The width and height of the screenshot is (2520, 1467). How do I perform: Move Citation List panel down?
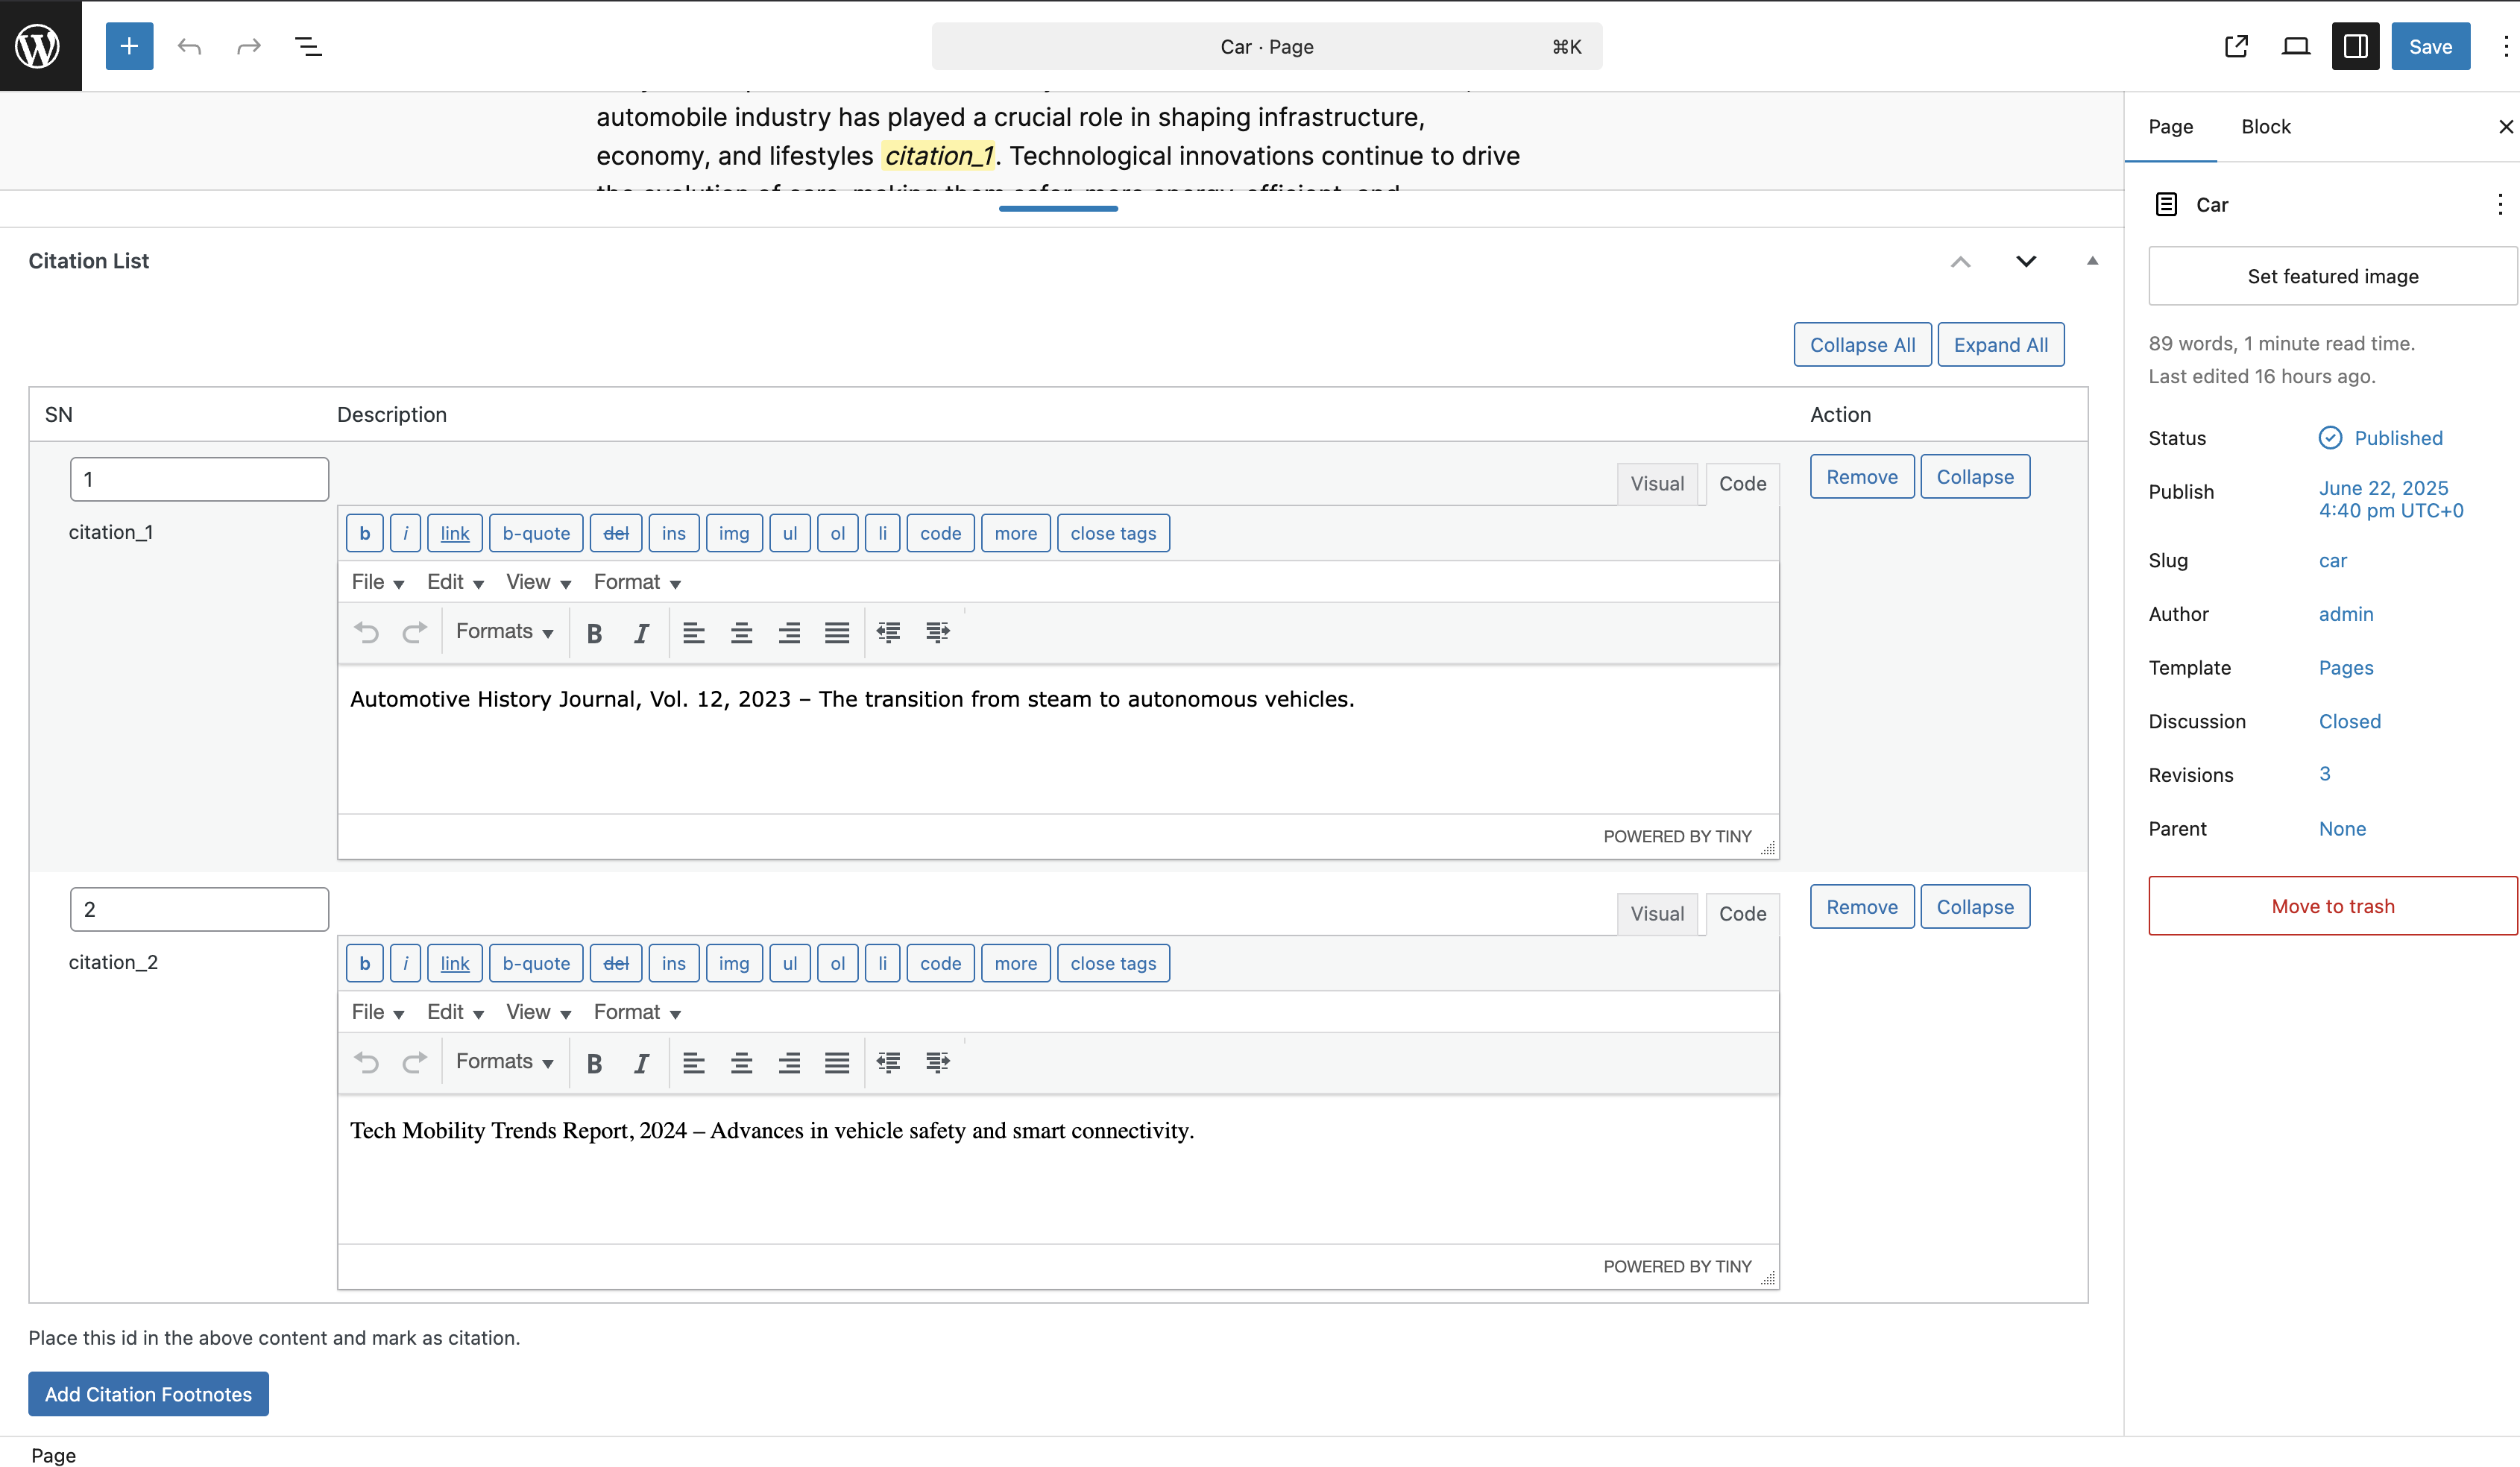(2025, 262)
